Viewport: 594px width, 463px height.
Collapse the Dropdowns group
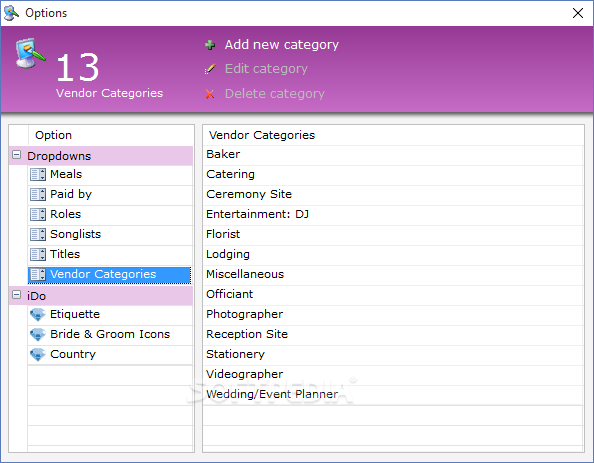16,155
